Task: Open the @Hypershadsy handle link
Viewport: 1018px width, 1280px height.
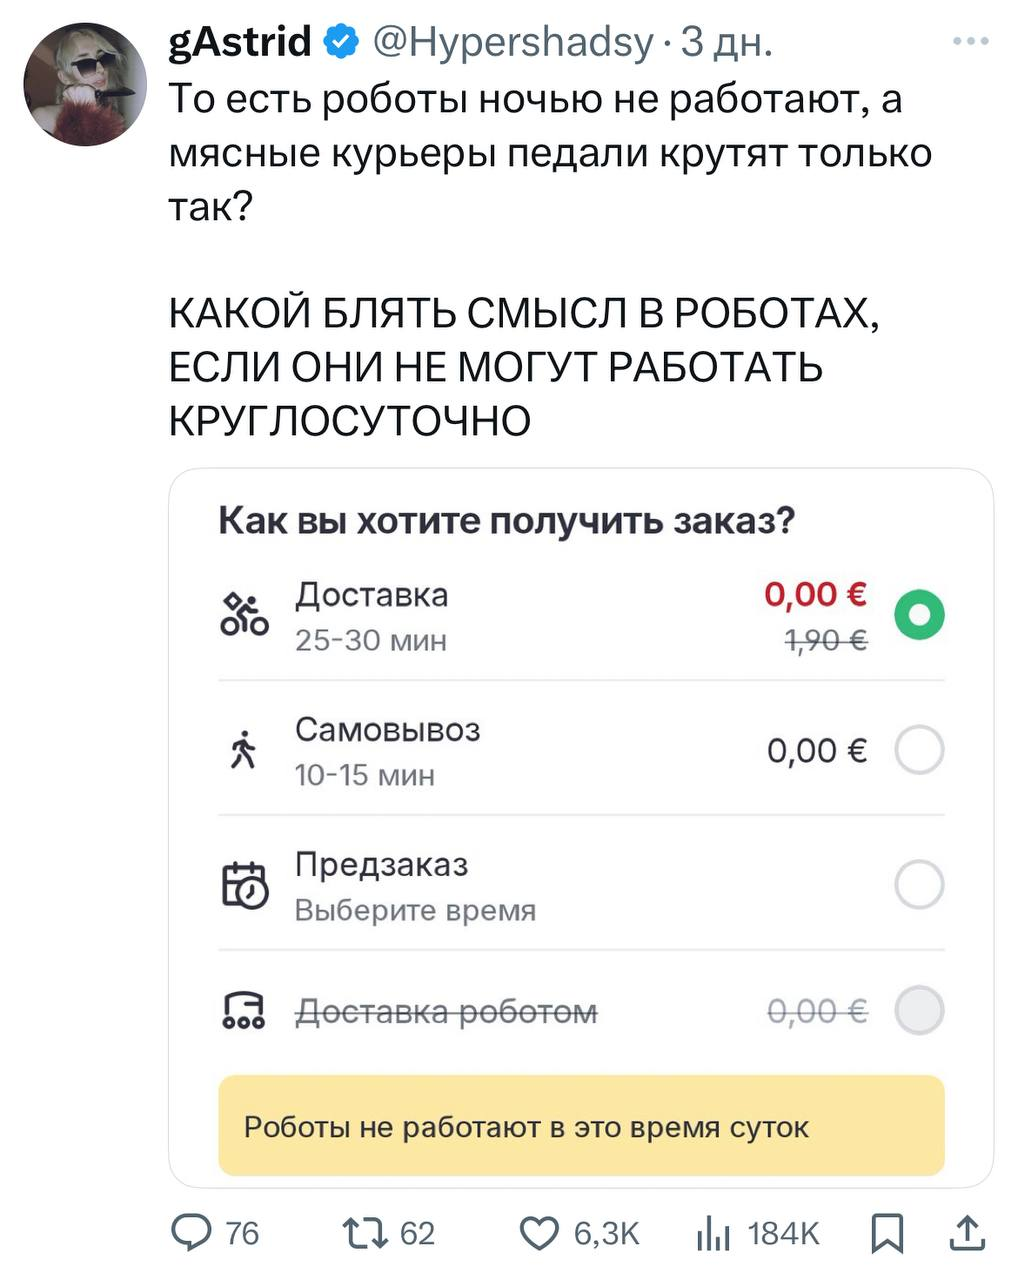Action: (x=512, y=42)
